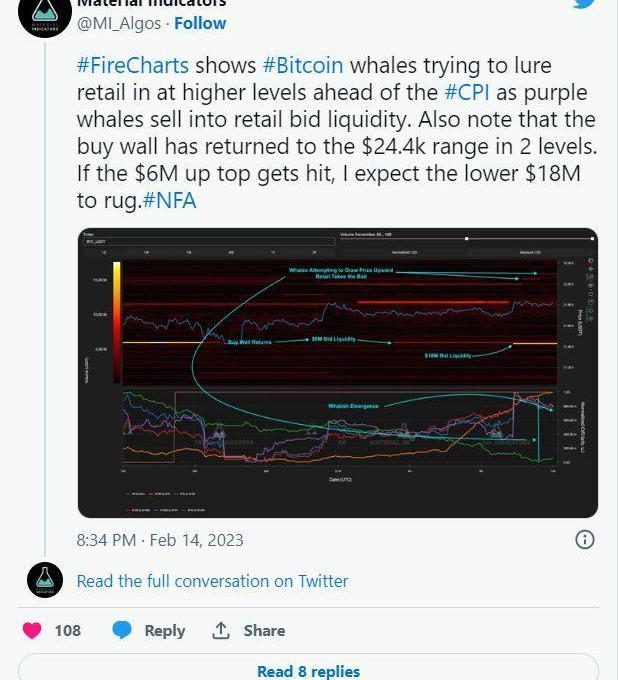Follow the @MI_Algos account
Viewport: 618px width, 680px height.
coord(200,23)
